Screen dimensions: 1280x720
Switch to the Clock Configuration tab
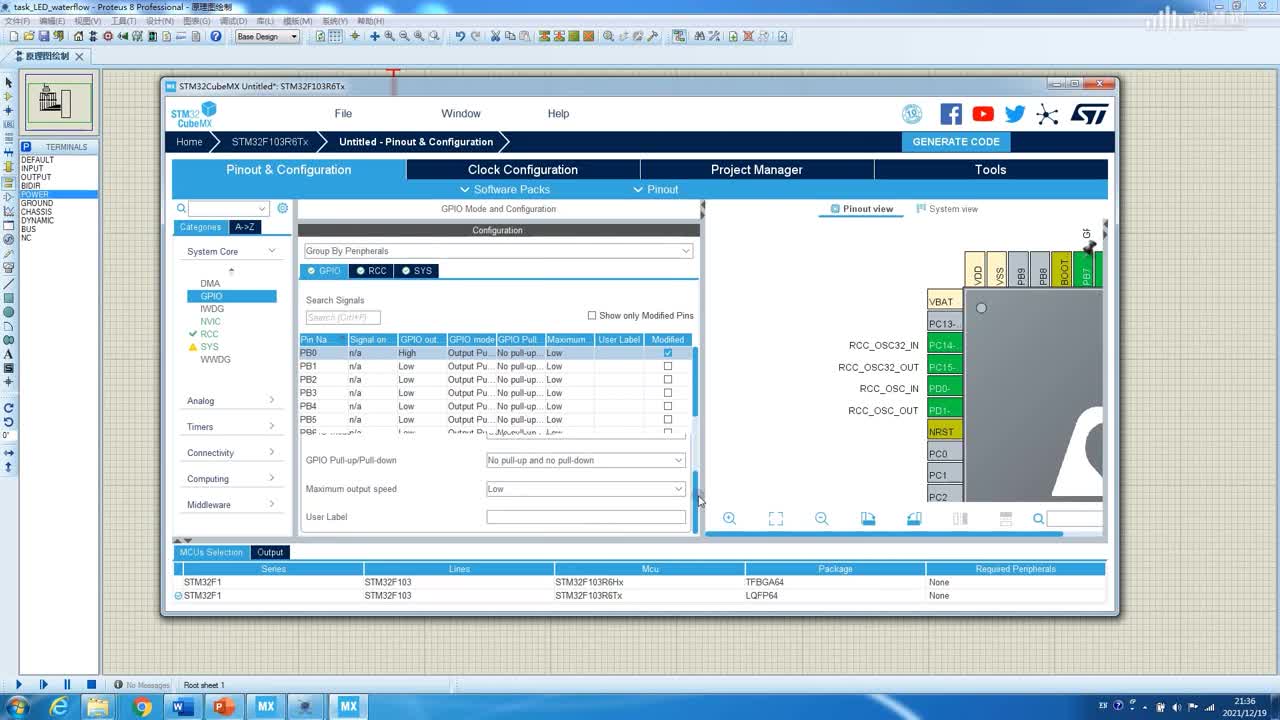pyautogui.click(x=523, y=169)
